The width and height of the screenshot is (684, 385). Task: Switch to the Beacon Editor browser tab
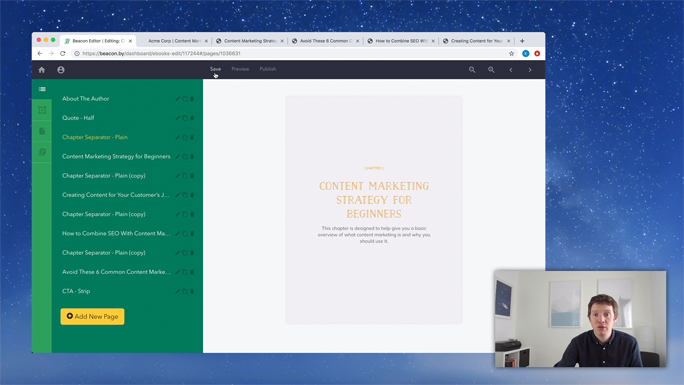98,41
